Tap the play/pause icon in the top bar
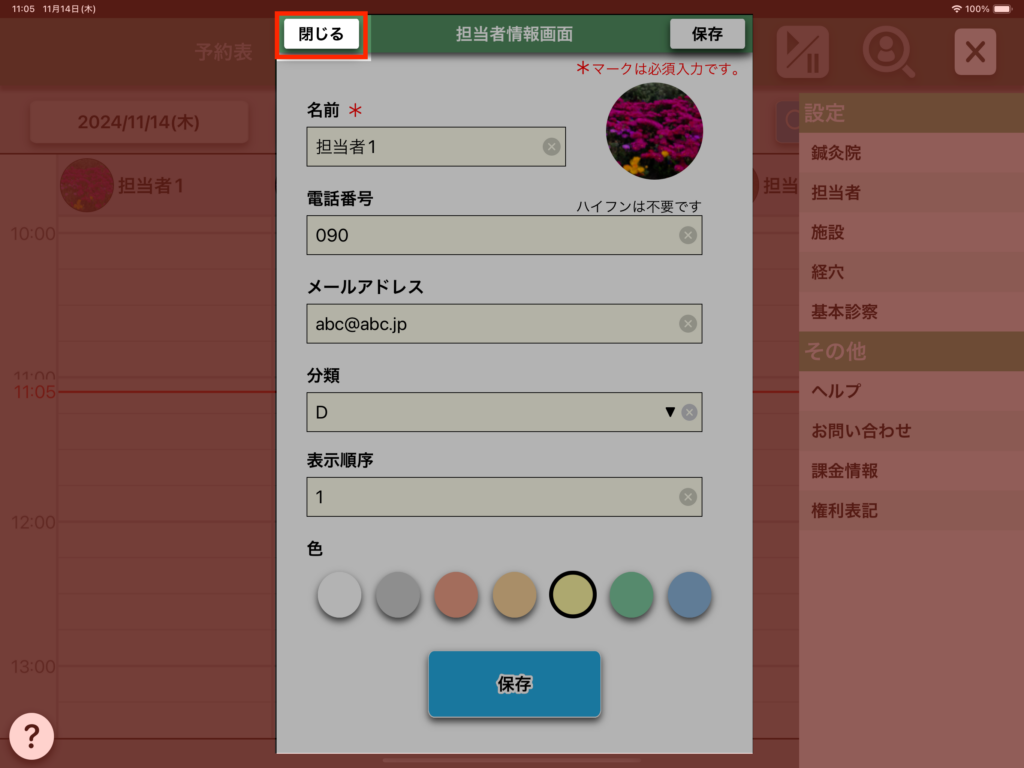 pos(803,52)
